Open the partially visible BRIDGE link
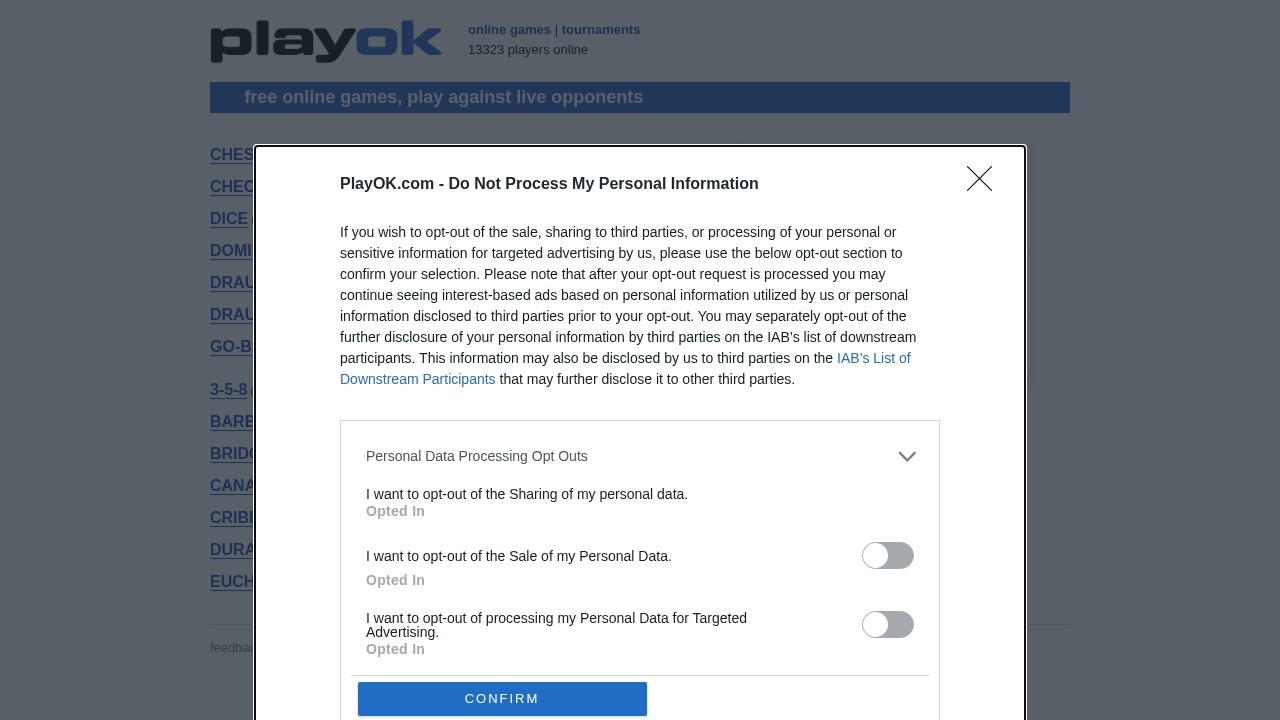The height and width of the screenshot is (720, 1280). pos(231,454)
